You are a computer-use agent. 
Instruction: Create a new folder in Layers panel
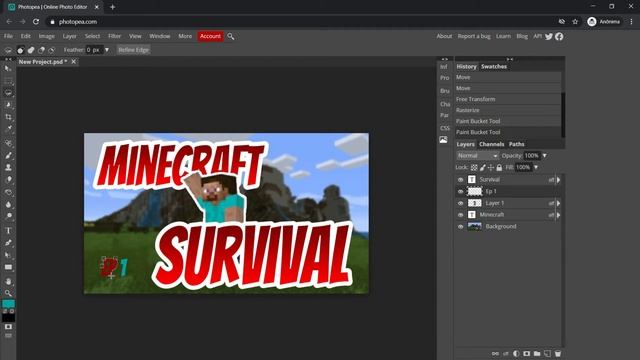tap(537, 353)
